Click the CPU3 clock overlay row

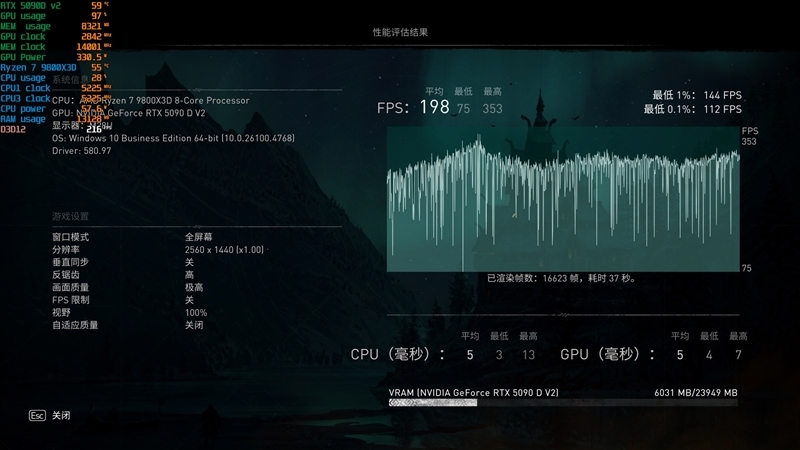click(x=55, y=98)
